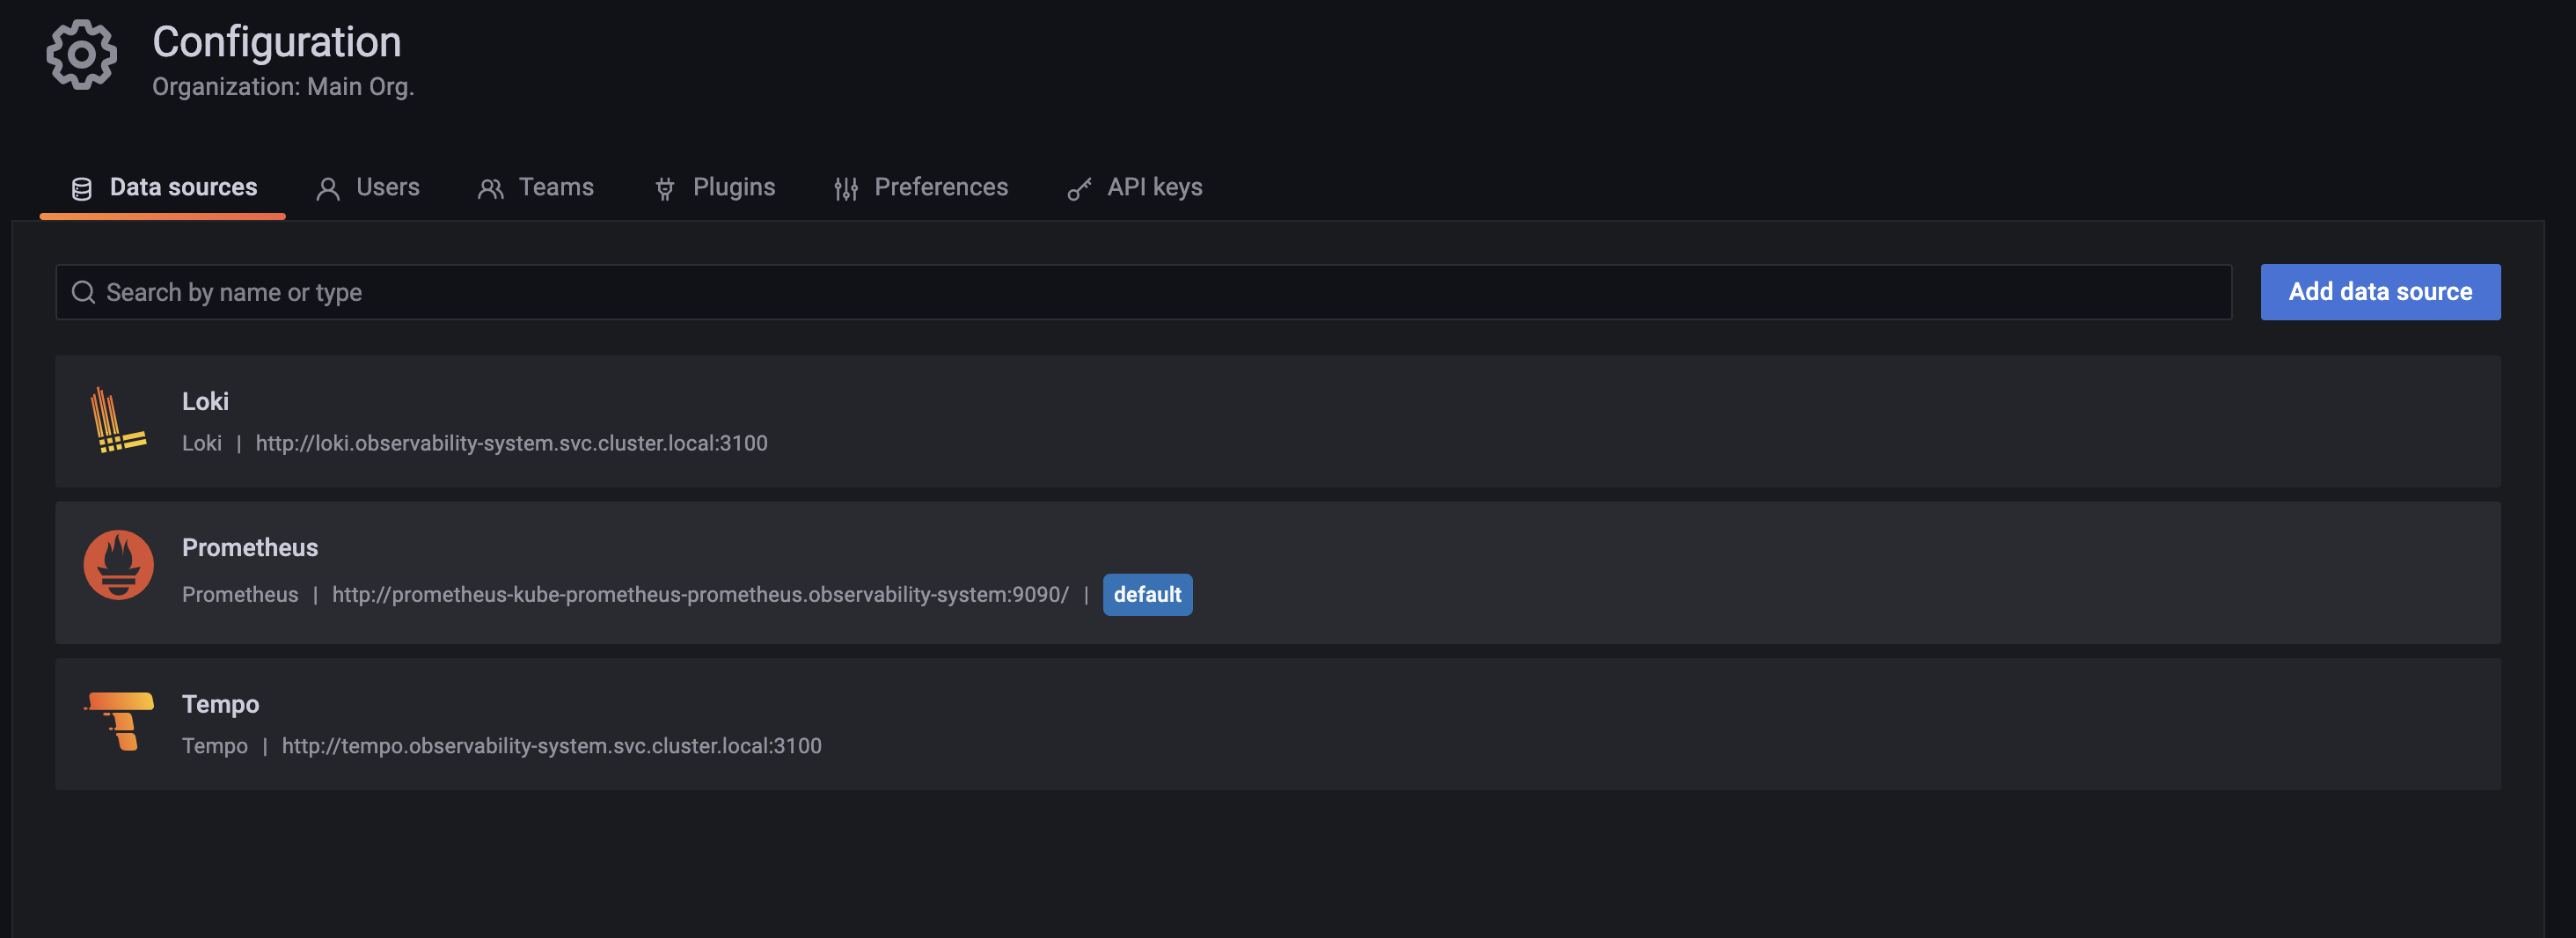Click the Prometheus flame logo

(118, 564)
